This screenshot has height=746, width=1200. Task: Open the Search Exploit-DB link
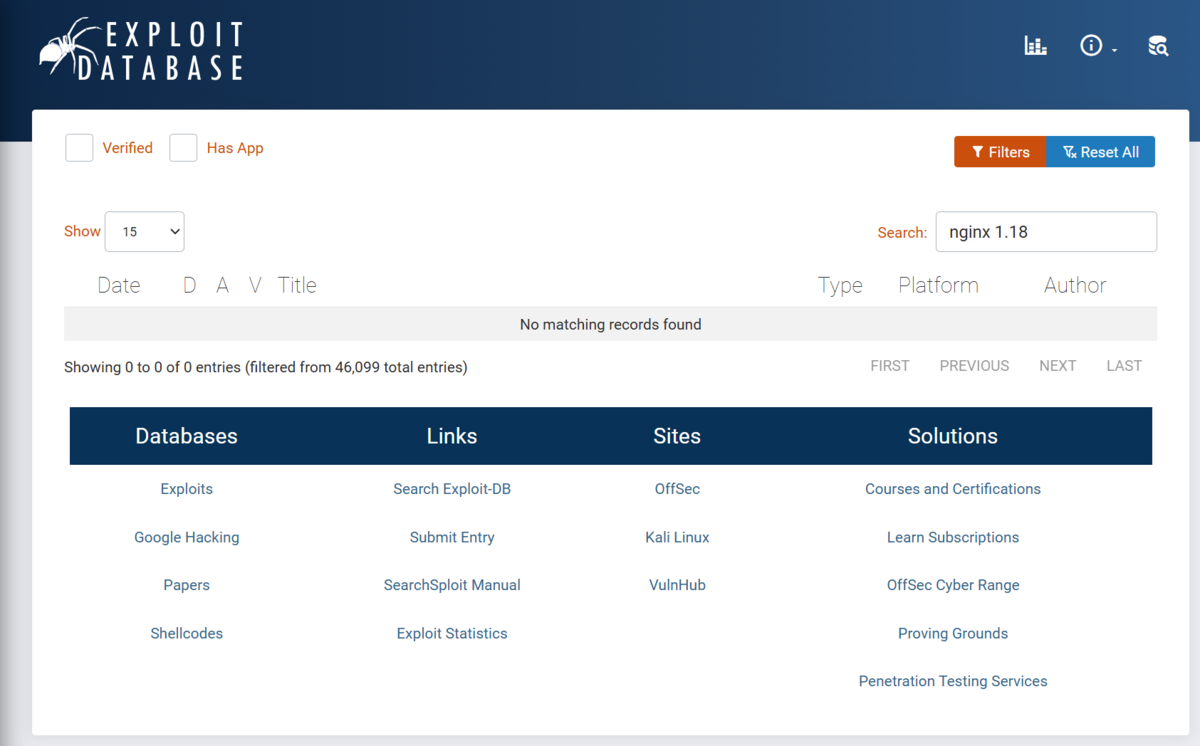pyautogui.click(x=452, y=489)
